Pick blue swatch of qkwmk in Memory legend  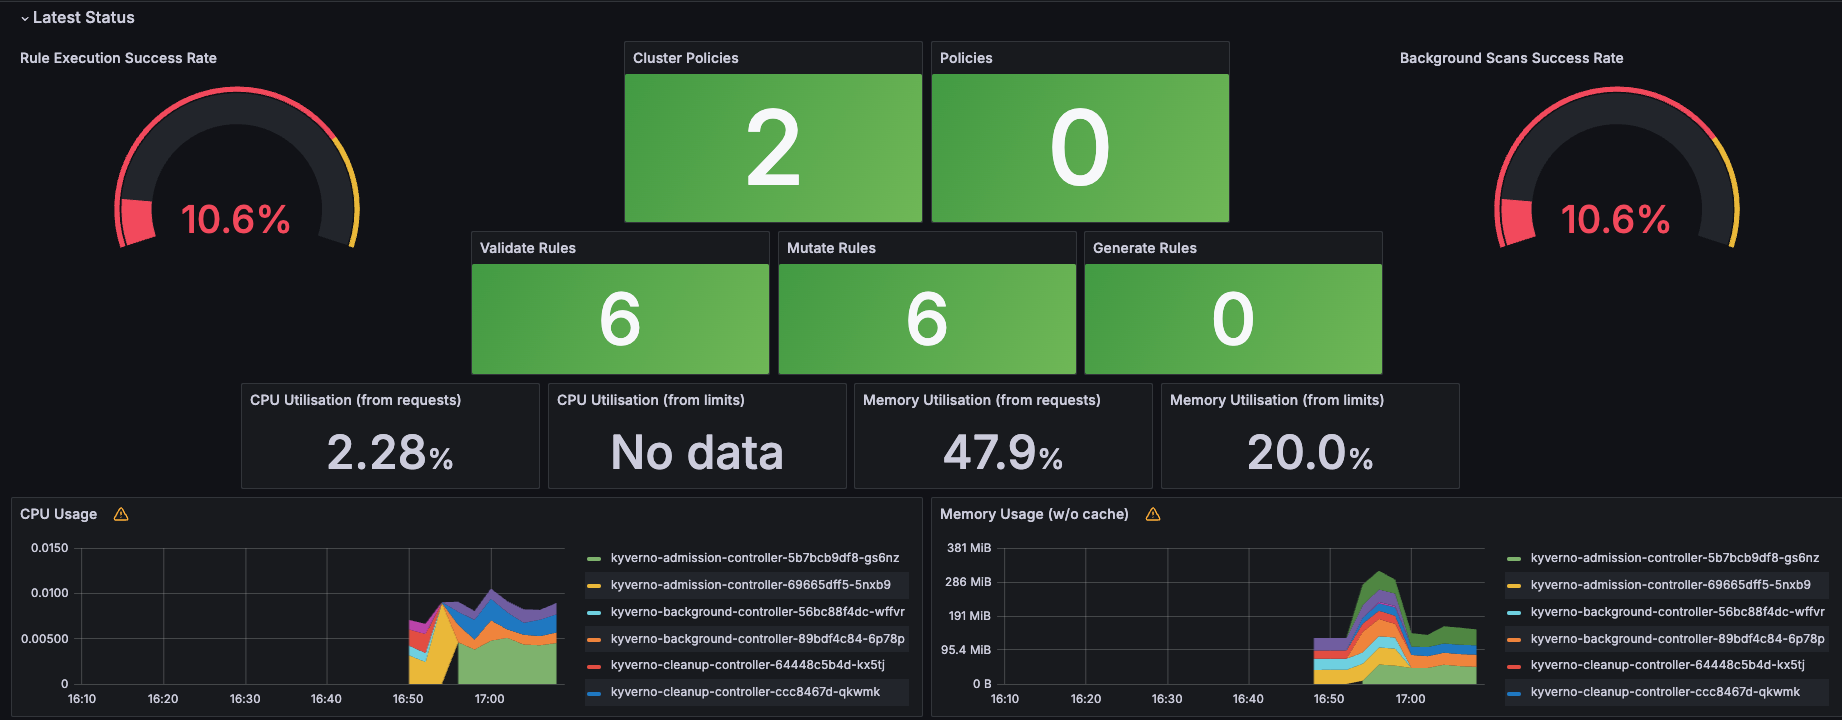click(1514, 693)
